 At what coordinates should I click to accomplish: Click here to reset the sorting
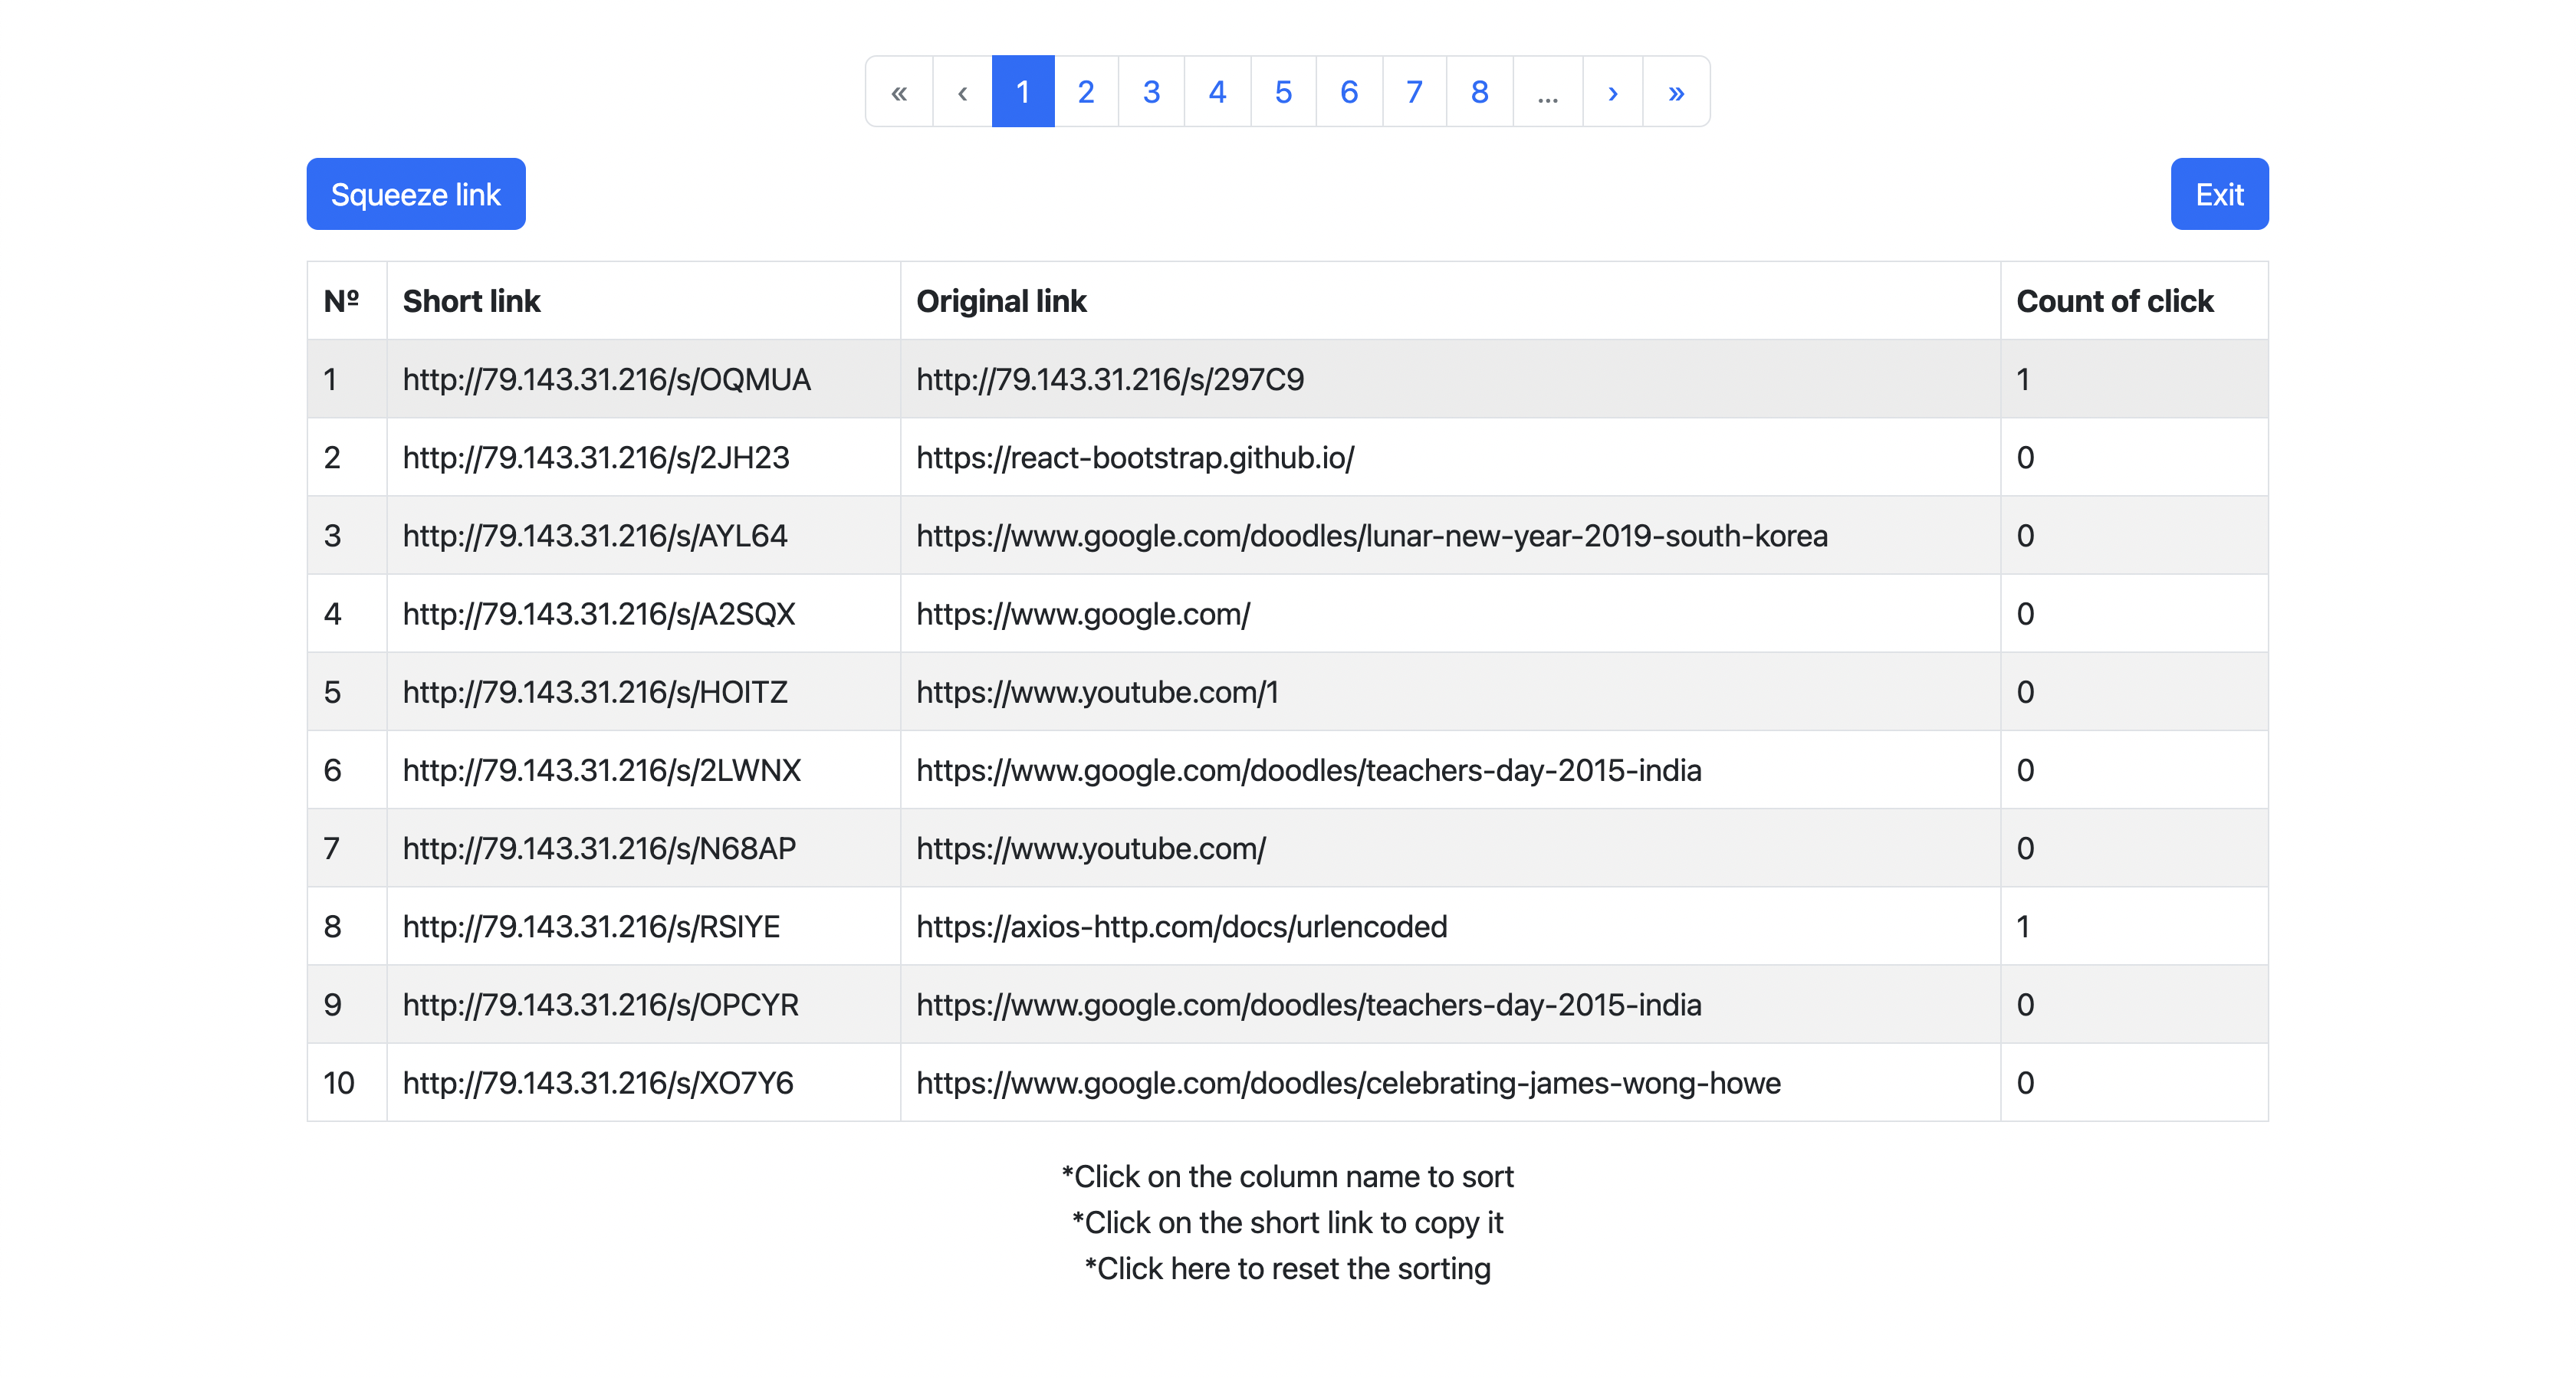click(x=1287, y=1267)
